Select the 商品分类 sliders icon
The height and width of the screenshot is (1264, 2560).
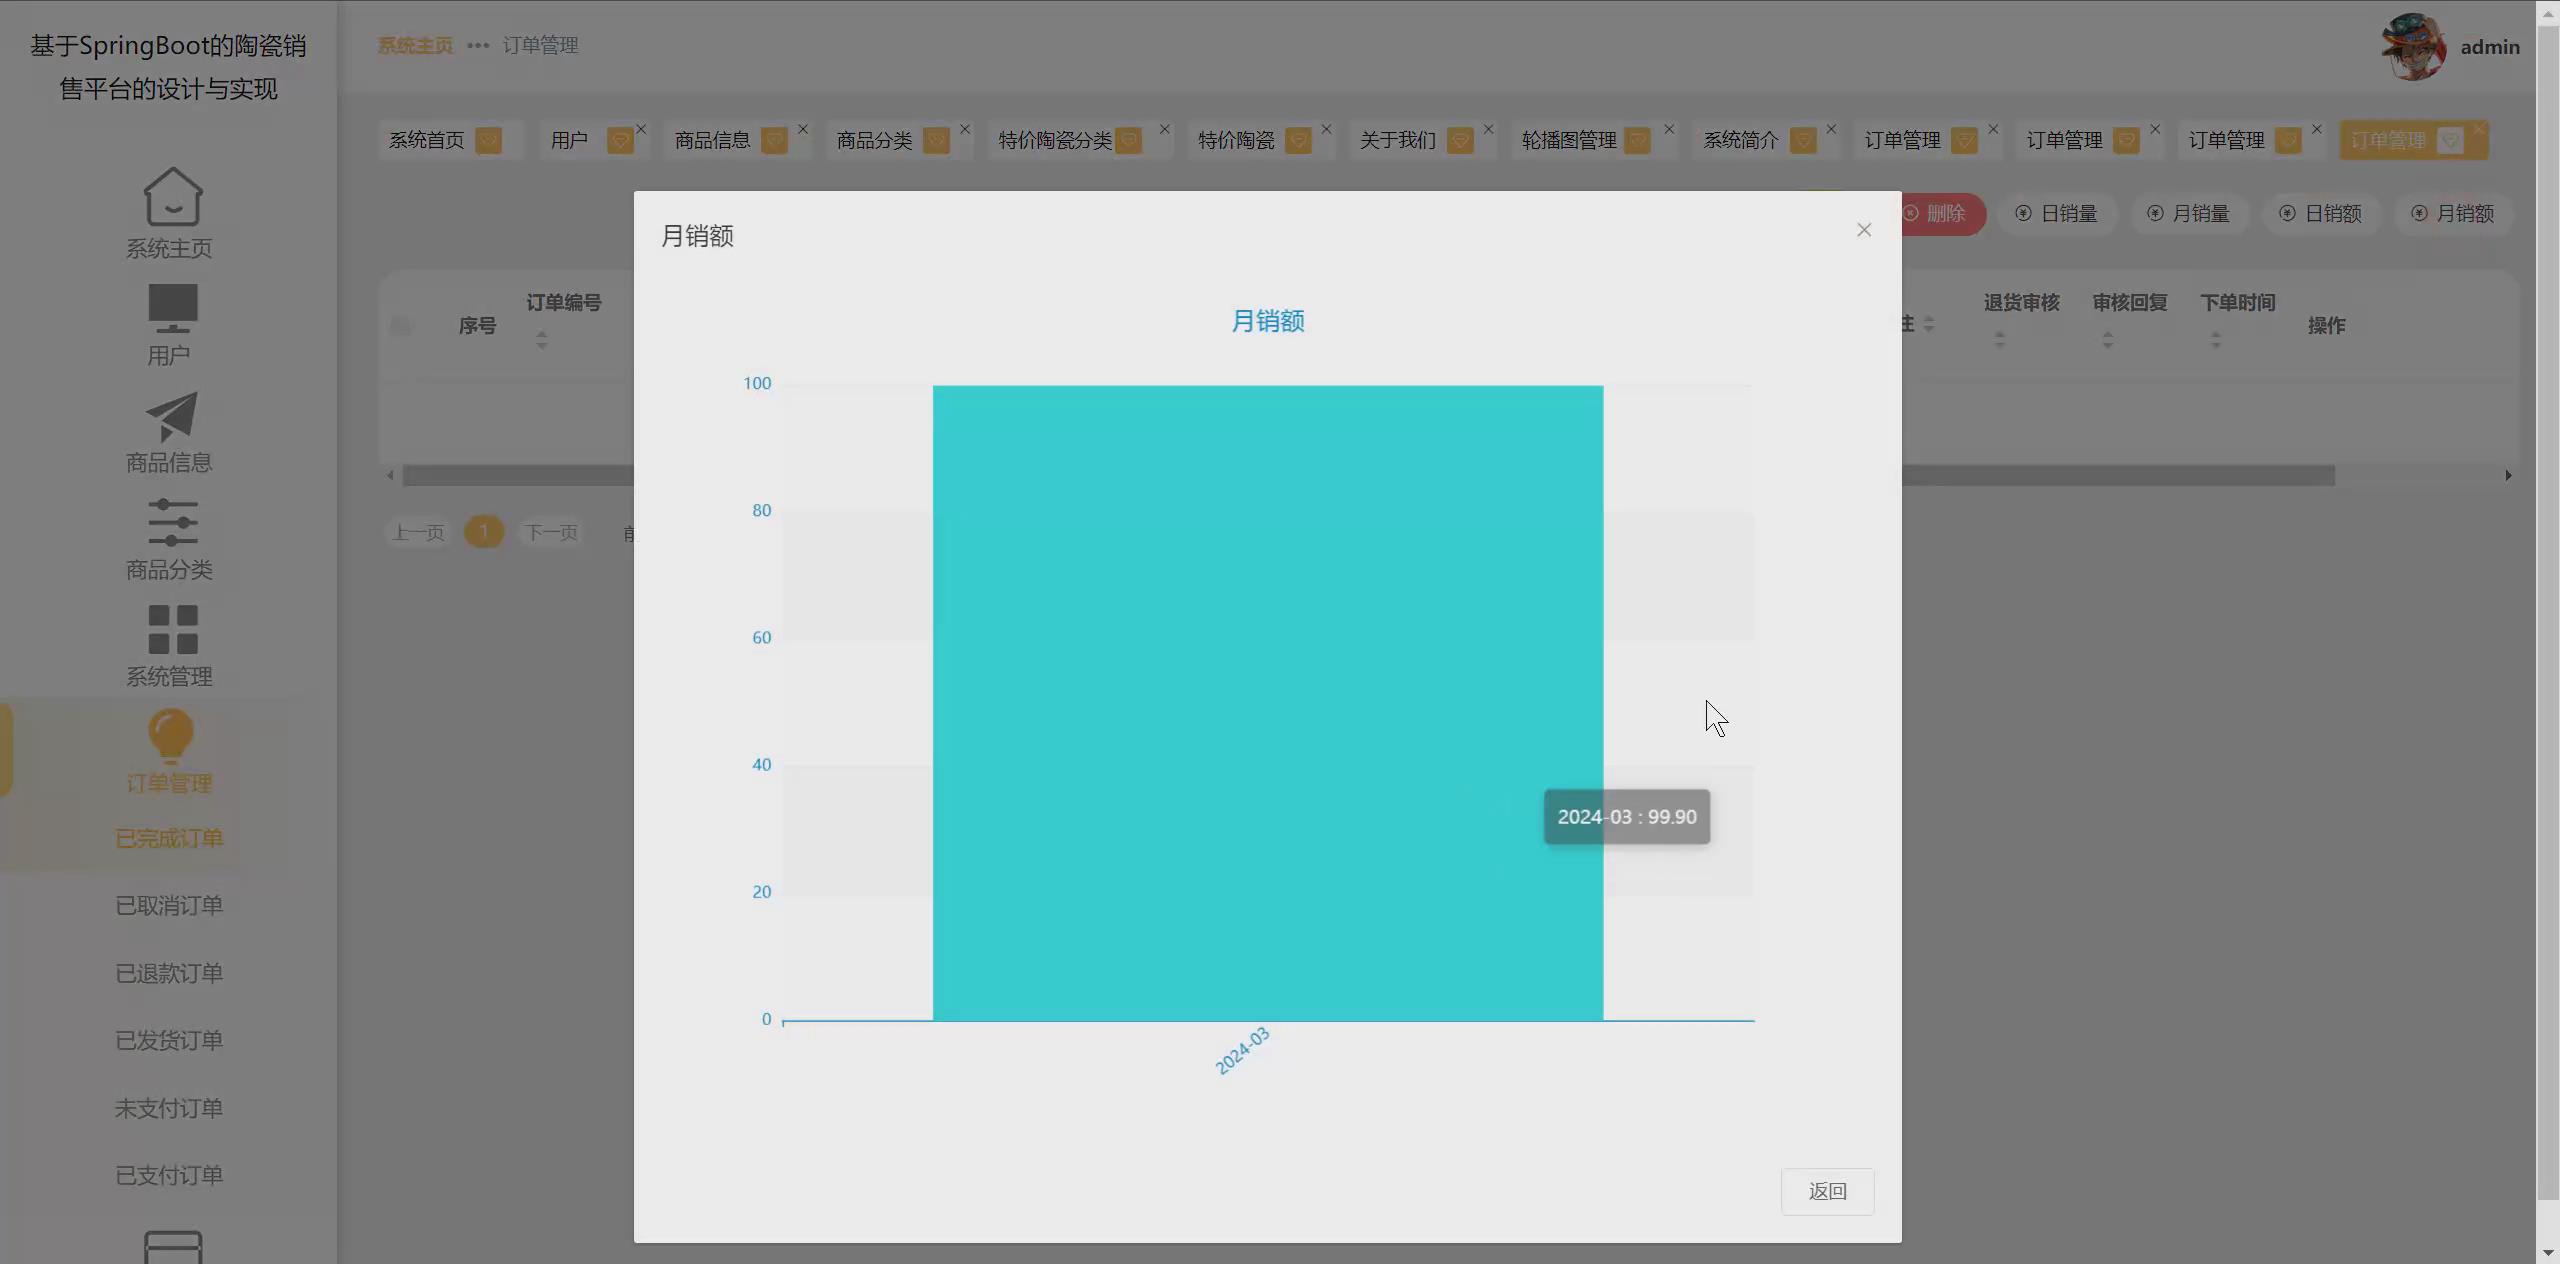pyautogui.click(x=172, y=523)
